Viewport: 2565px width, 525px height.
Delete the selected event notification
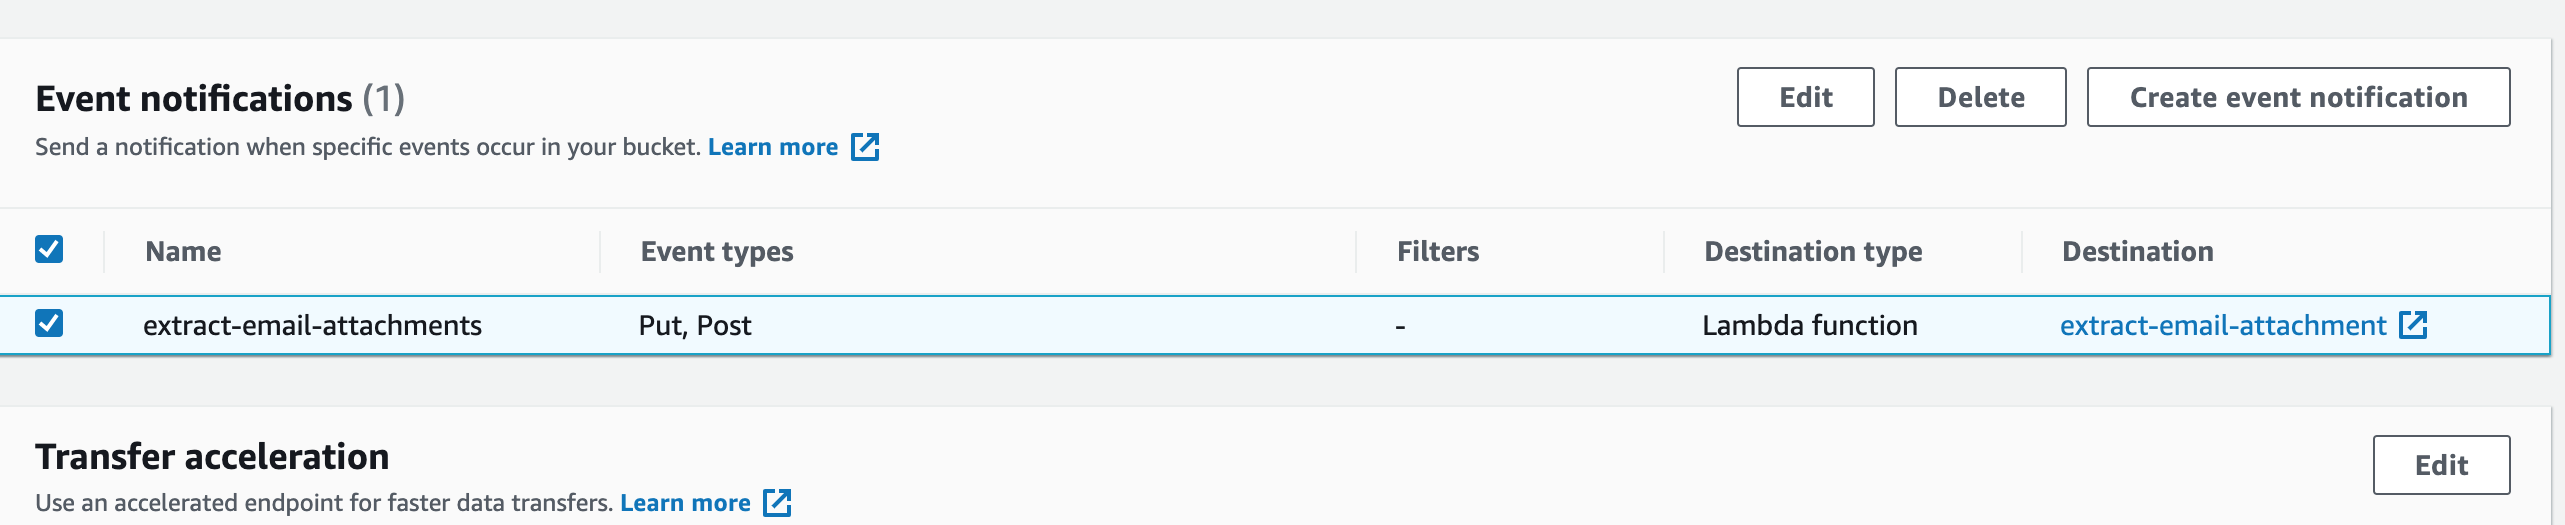[x=1980, y=97]
